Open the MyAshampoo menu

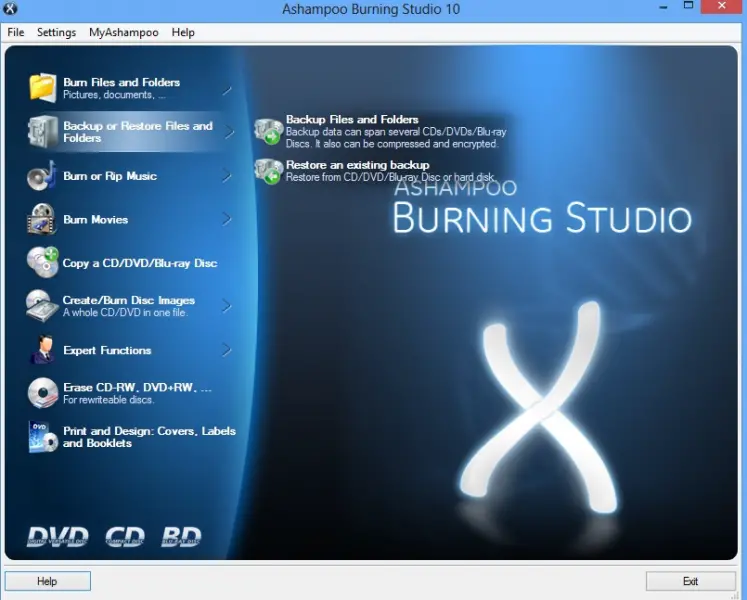click(x=124, y=32)
